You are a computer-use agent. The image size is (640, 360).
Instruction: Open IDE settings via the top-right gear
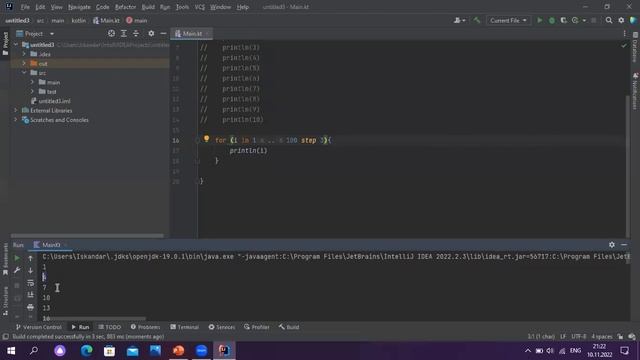point(621,20)
